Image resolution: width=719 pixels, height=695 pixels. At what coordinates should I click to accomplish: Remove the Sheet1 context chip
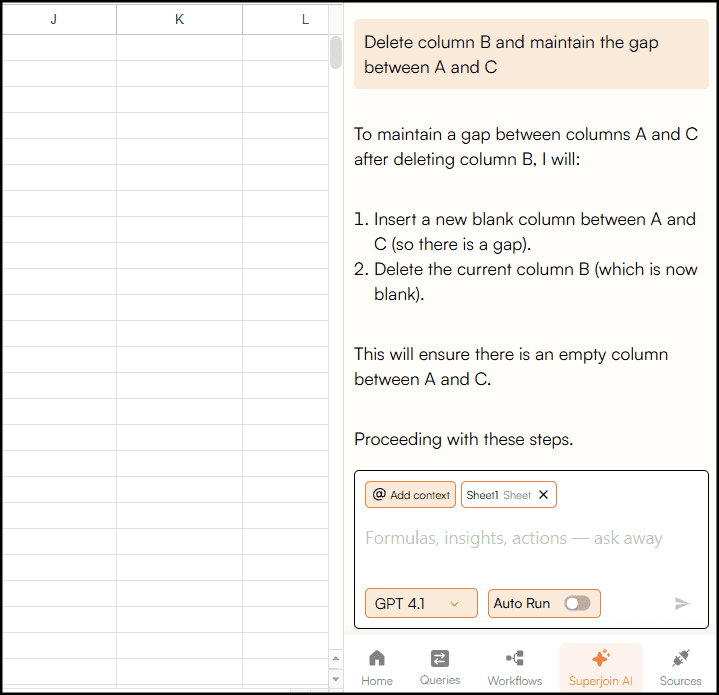tap(543, 495)
